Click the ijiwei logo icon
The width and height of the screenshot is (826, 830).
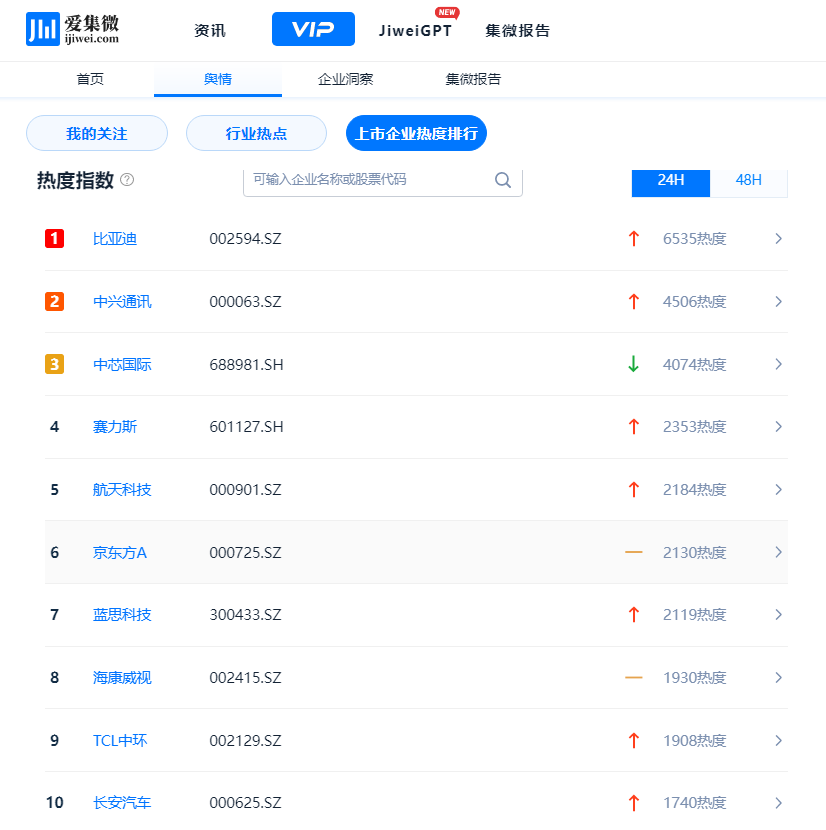[x=43, y=30]
